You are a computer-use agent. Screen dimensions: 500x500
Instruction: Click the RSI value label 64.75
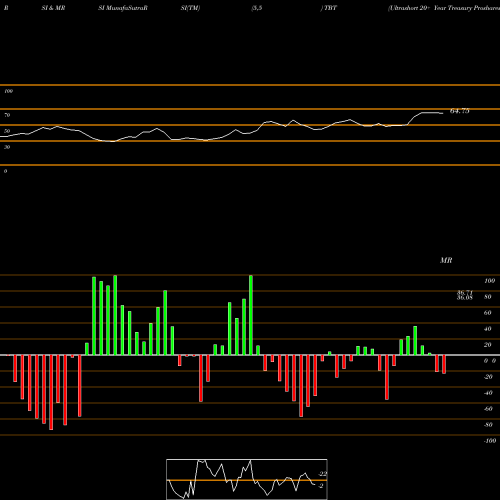(460, 111)
